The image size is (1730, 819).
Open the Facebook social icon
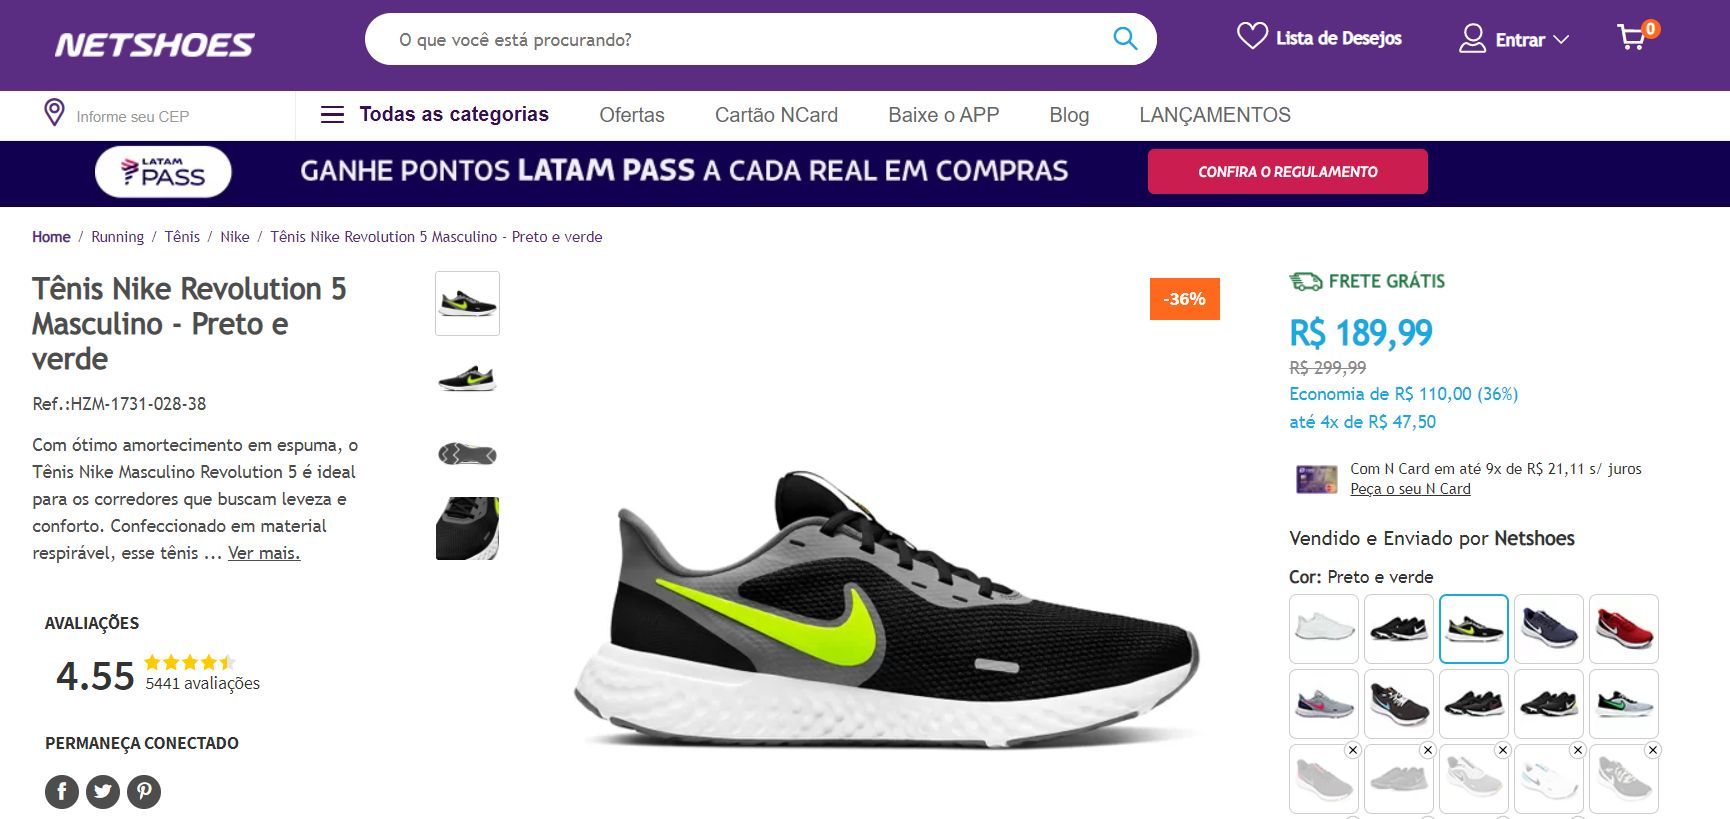point(62,792)
